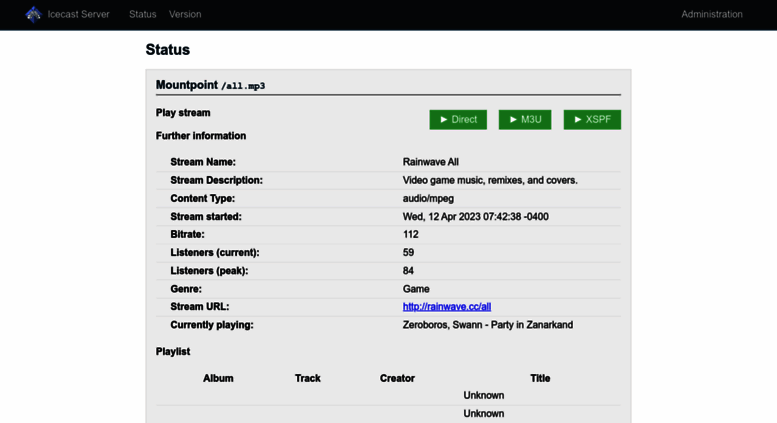This screenshot has height=423, width=777.
Task: Select 'Zeroboros, Swann - Party in Zanarkand' text
Action: tap(488, 325)
